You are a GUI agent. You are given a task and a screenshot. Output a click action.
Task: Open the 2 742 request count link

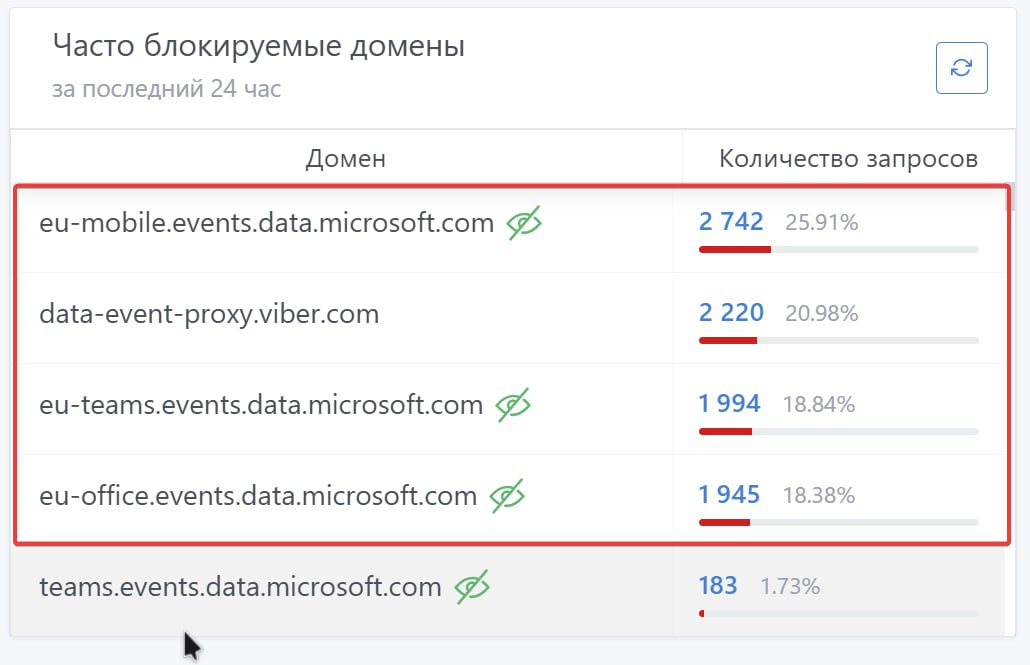click(731, 222)
